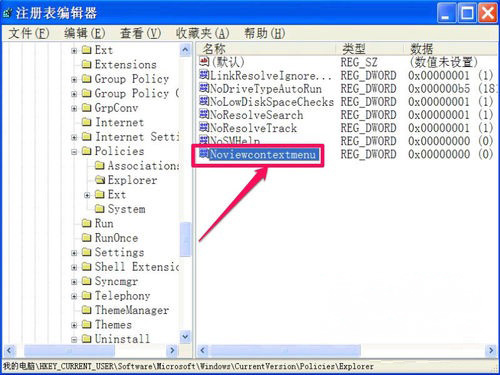500x375 pixels.
Task: Select the Run folder icon
Action: pos(86,223)
